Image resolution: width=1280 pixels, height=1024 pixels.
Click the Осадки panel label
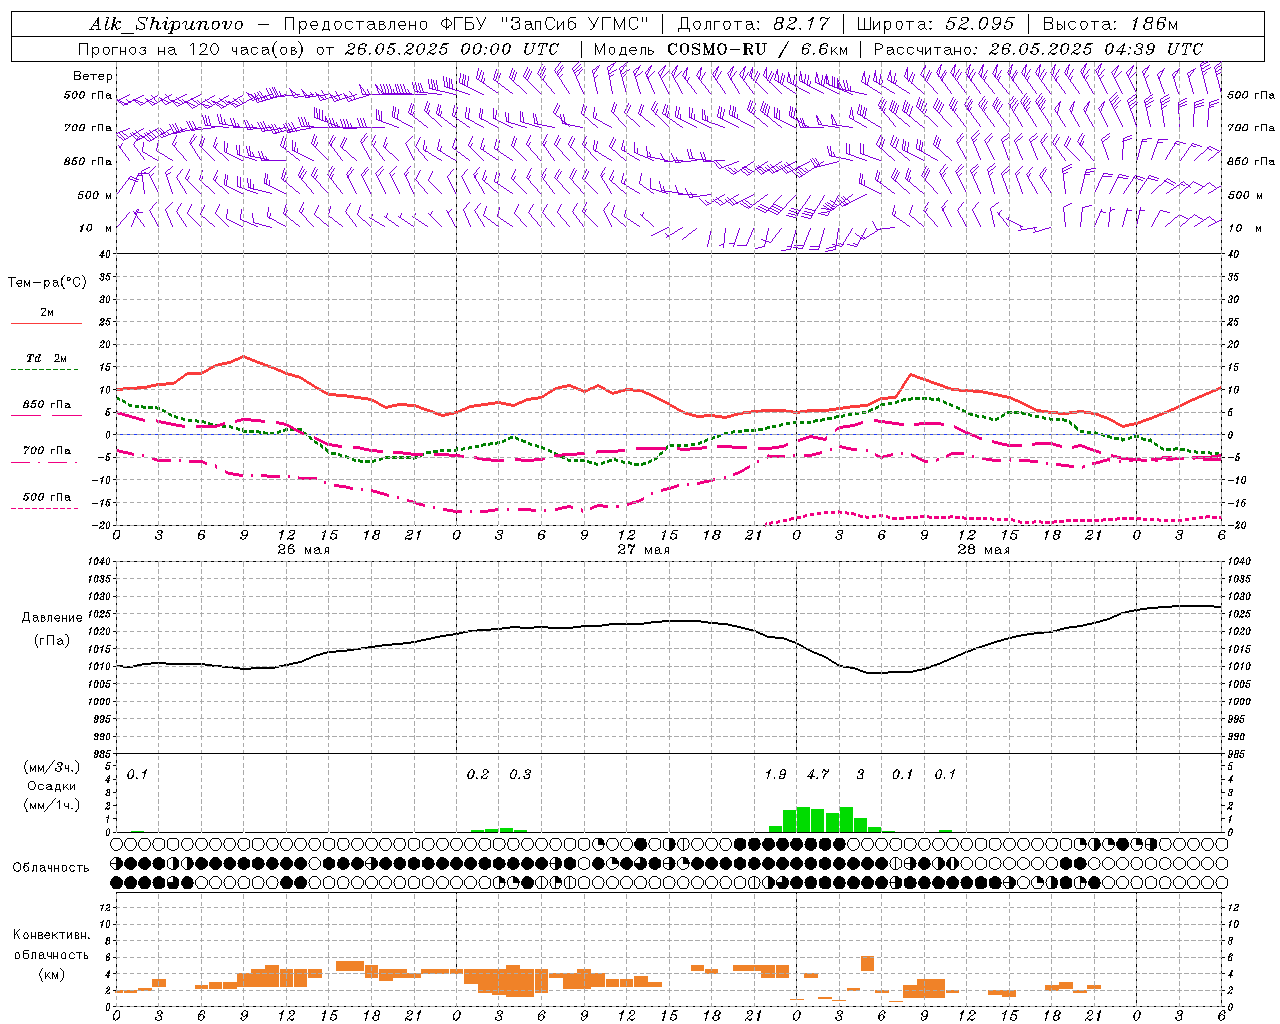pyautogui.click(x=52, y=786)
